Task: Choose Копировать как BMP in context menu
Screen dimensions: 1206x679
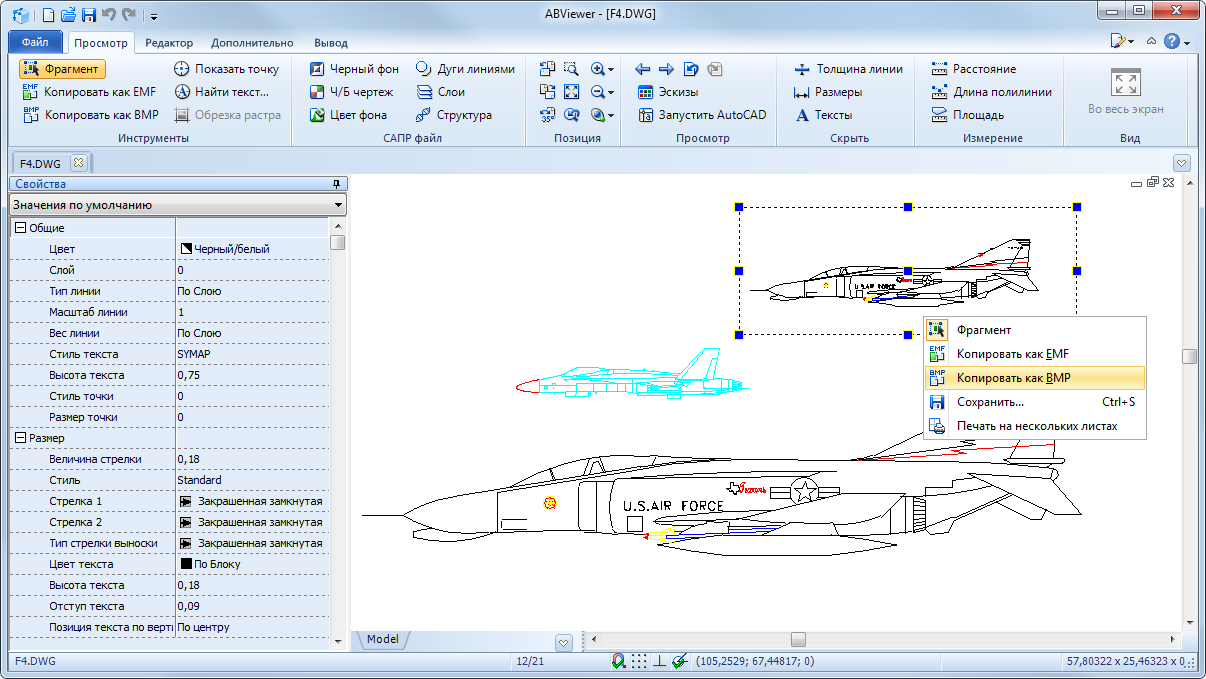Action: [1014, 378]
